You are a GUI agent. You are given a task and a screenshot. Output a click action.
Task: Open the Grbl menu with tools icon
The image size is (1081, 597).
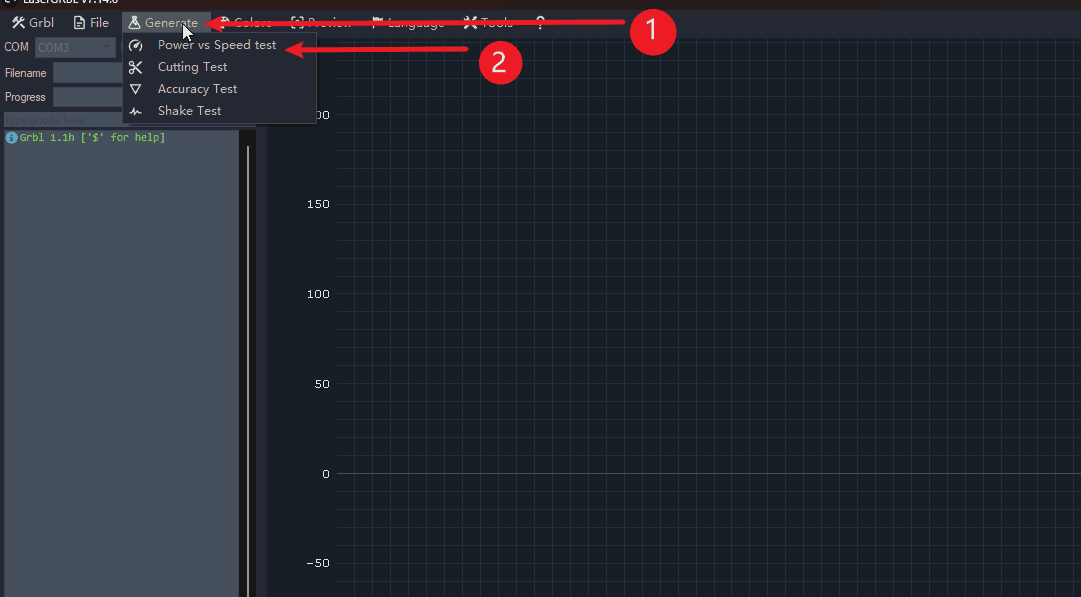(x=33, y=23)
